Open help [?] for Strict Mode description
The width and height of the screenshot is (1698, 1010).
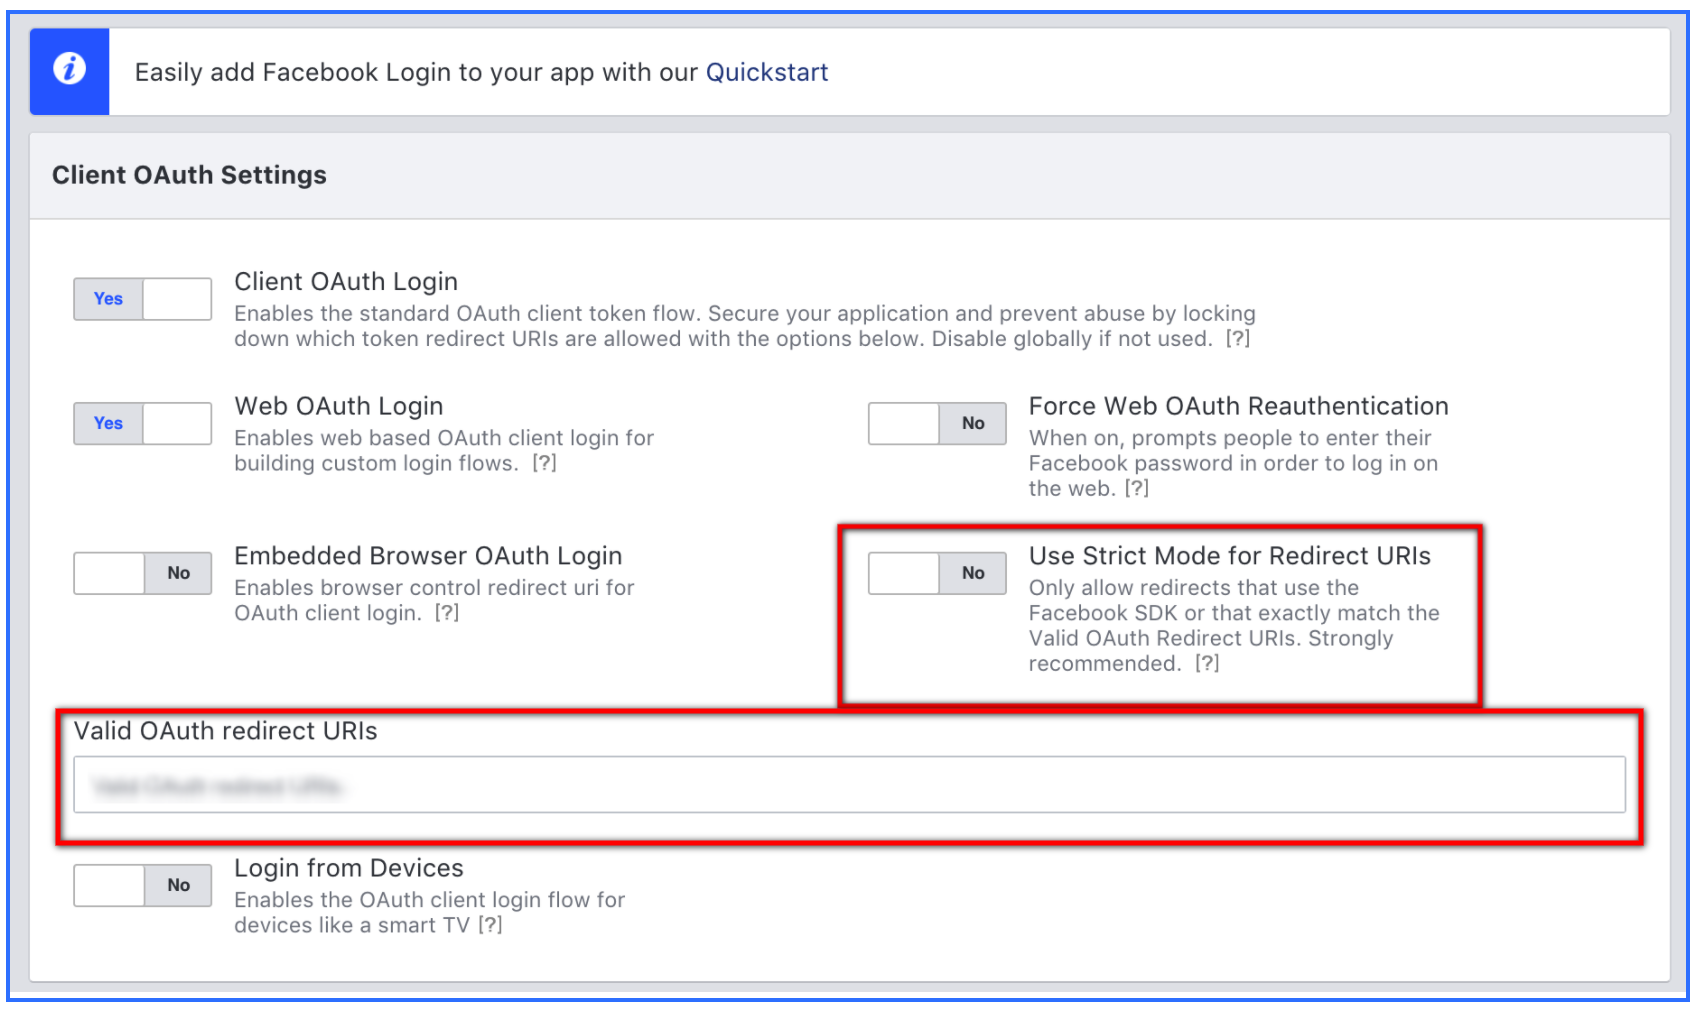point(1207,664)
